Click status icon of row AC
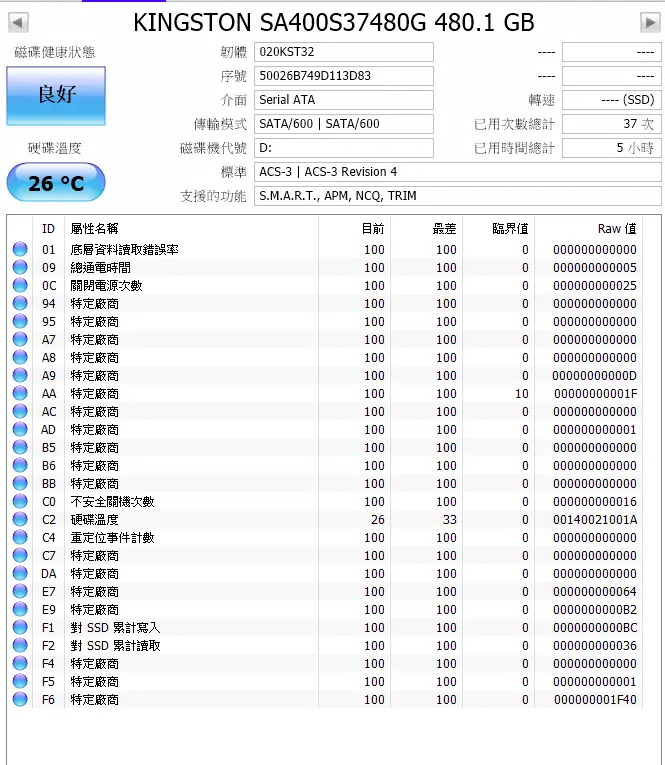This screenshot has height=765, width=665. [x=20, y=411]
